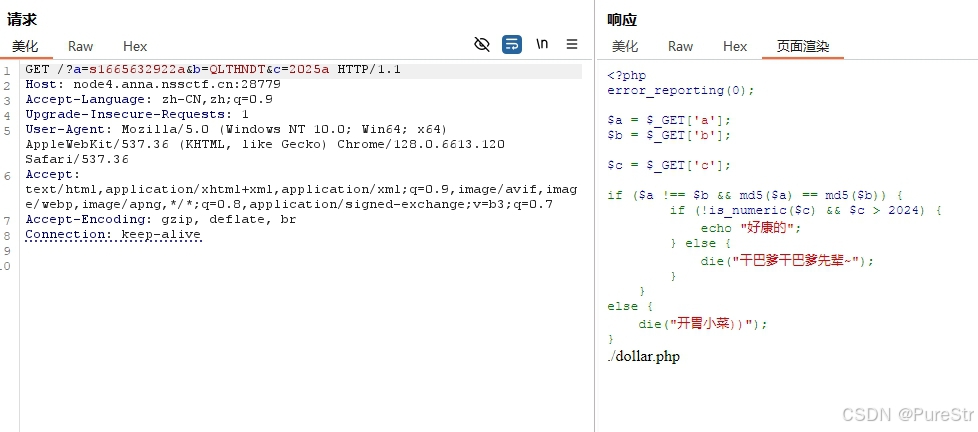Click the GET request line in editor
The width and height of the screenshot is (978, 432).
pos(213,69)
